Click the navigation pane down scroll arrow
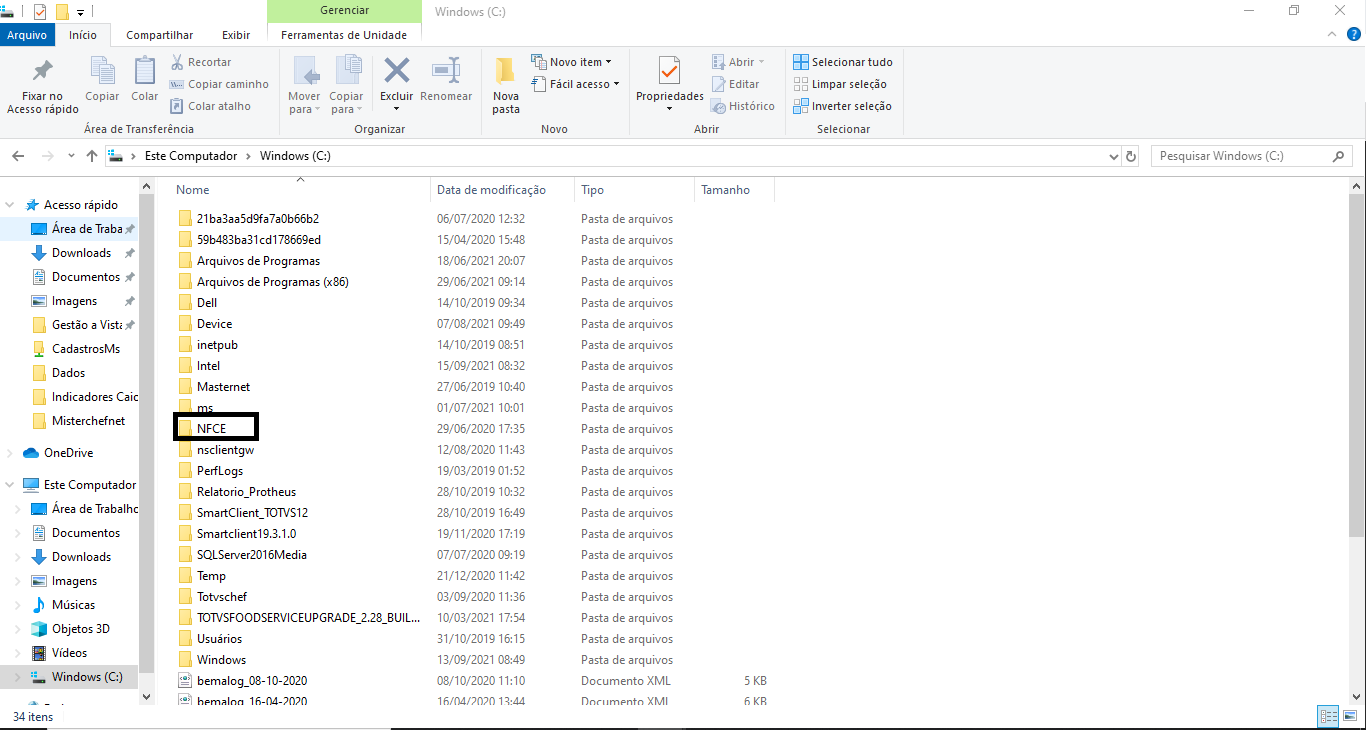 pos(146,697)
